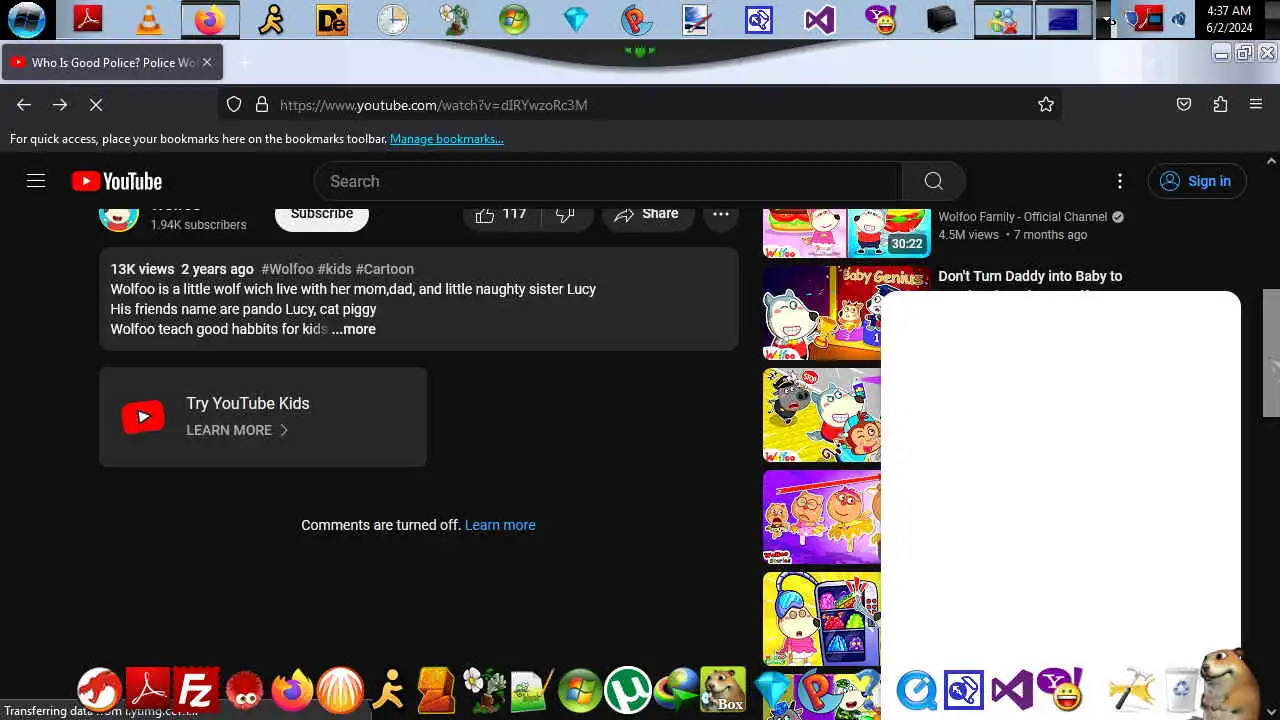Select the 'Who Is Good Police?' tab
This screenshot has height=720, width=1280.
point(112,62)
